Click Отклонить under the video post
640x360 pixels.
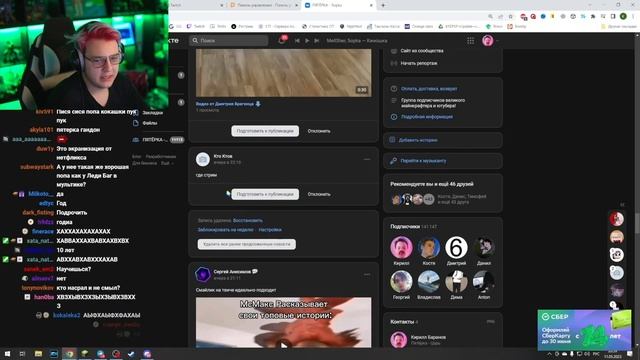coord(319,131)
